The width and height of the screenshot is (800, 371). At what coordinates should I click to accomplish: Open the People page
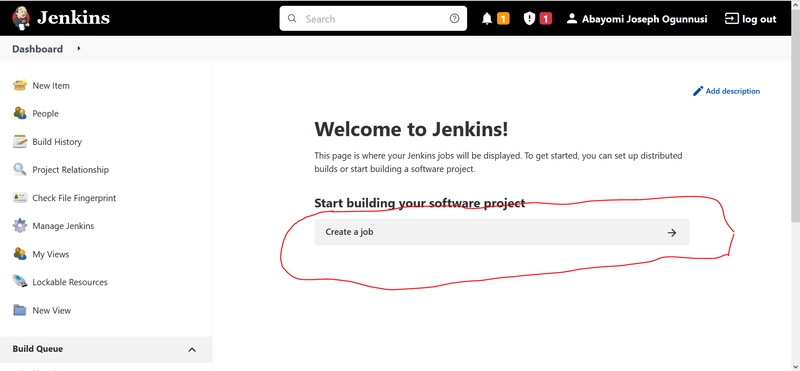click(x=45, y=114)
